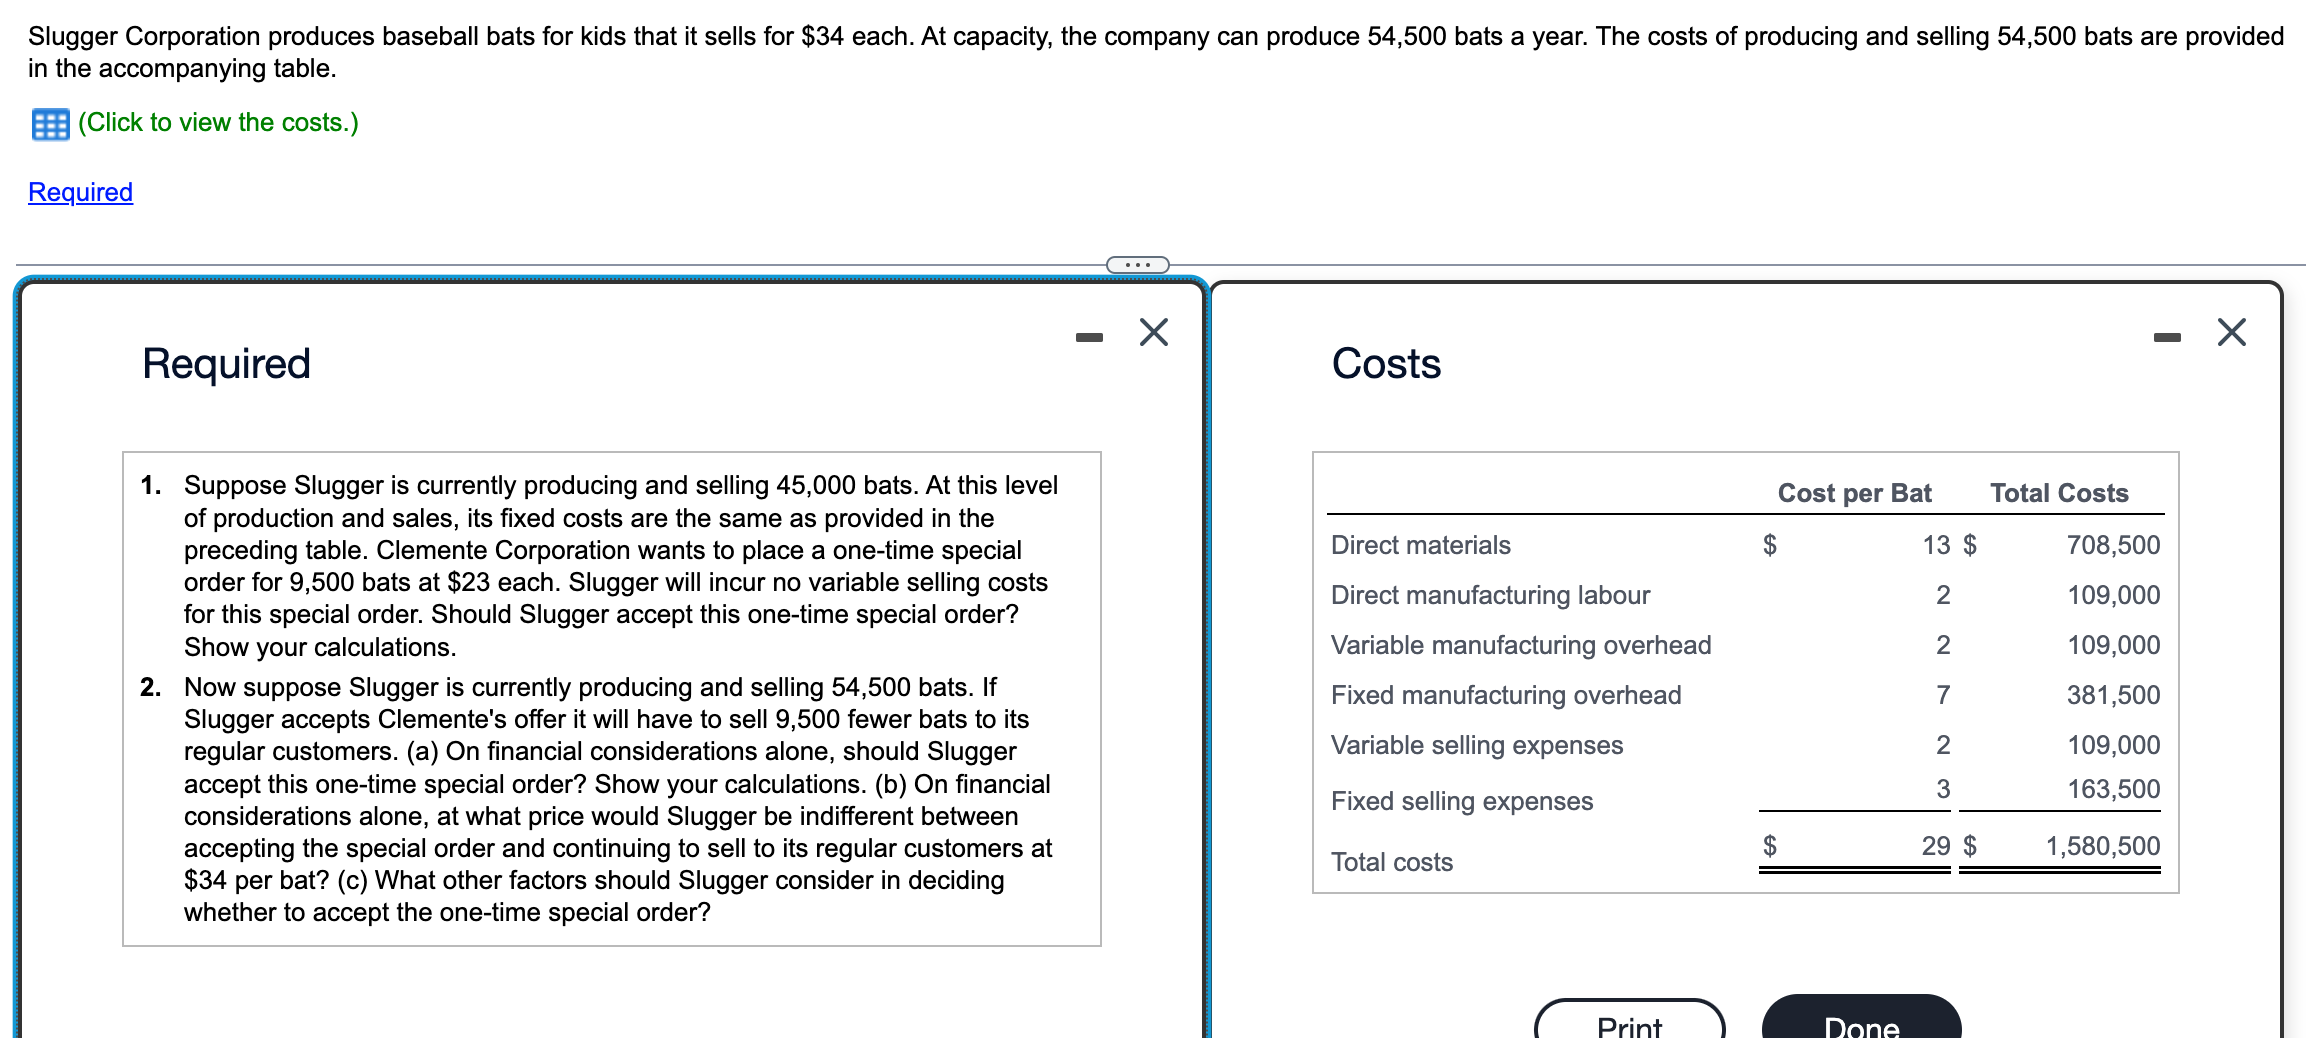
Task: Click the 708,500 total for Direct materials
Action: click(x=2113, y=545)
